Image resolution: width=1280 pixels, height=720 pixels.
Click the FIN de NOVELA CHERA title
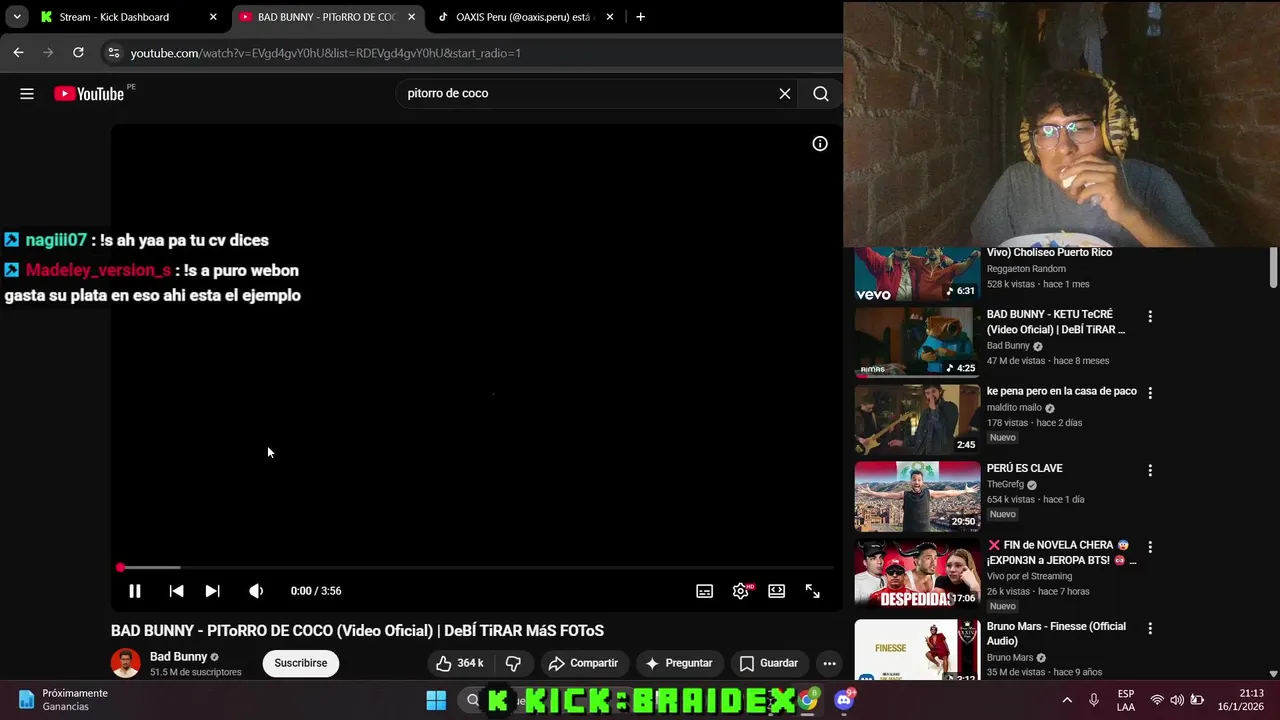pos(1061,553)
